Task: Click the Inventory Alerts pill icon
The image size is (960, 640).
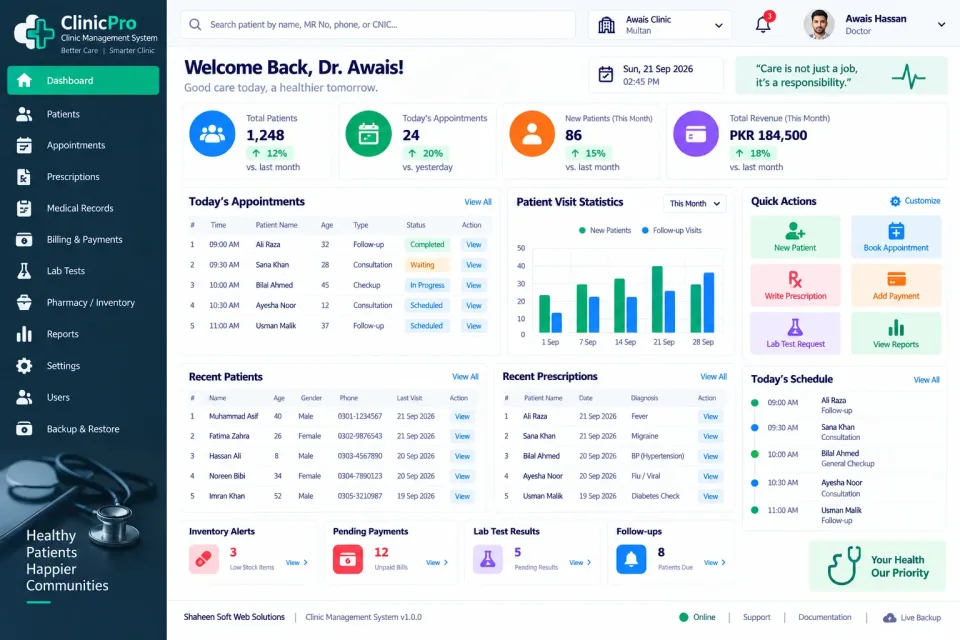Action: (x=204, y=559)
